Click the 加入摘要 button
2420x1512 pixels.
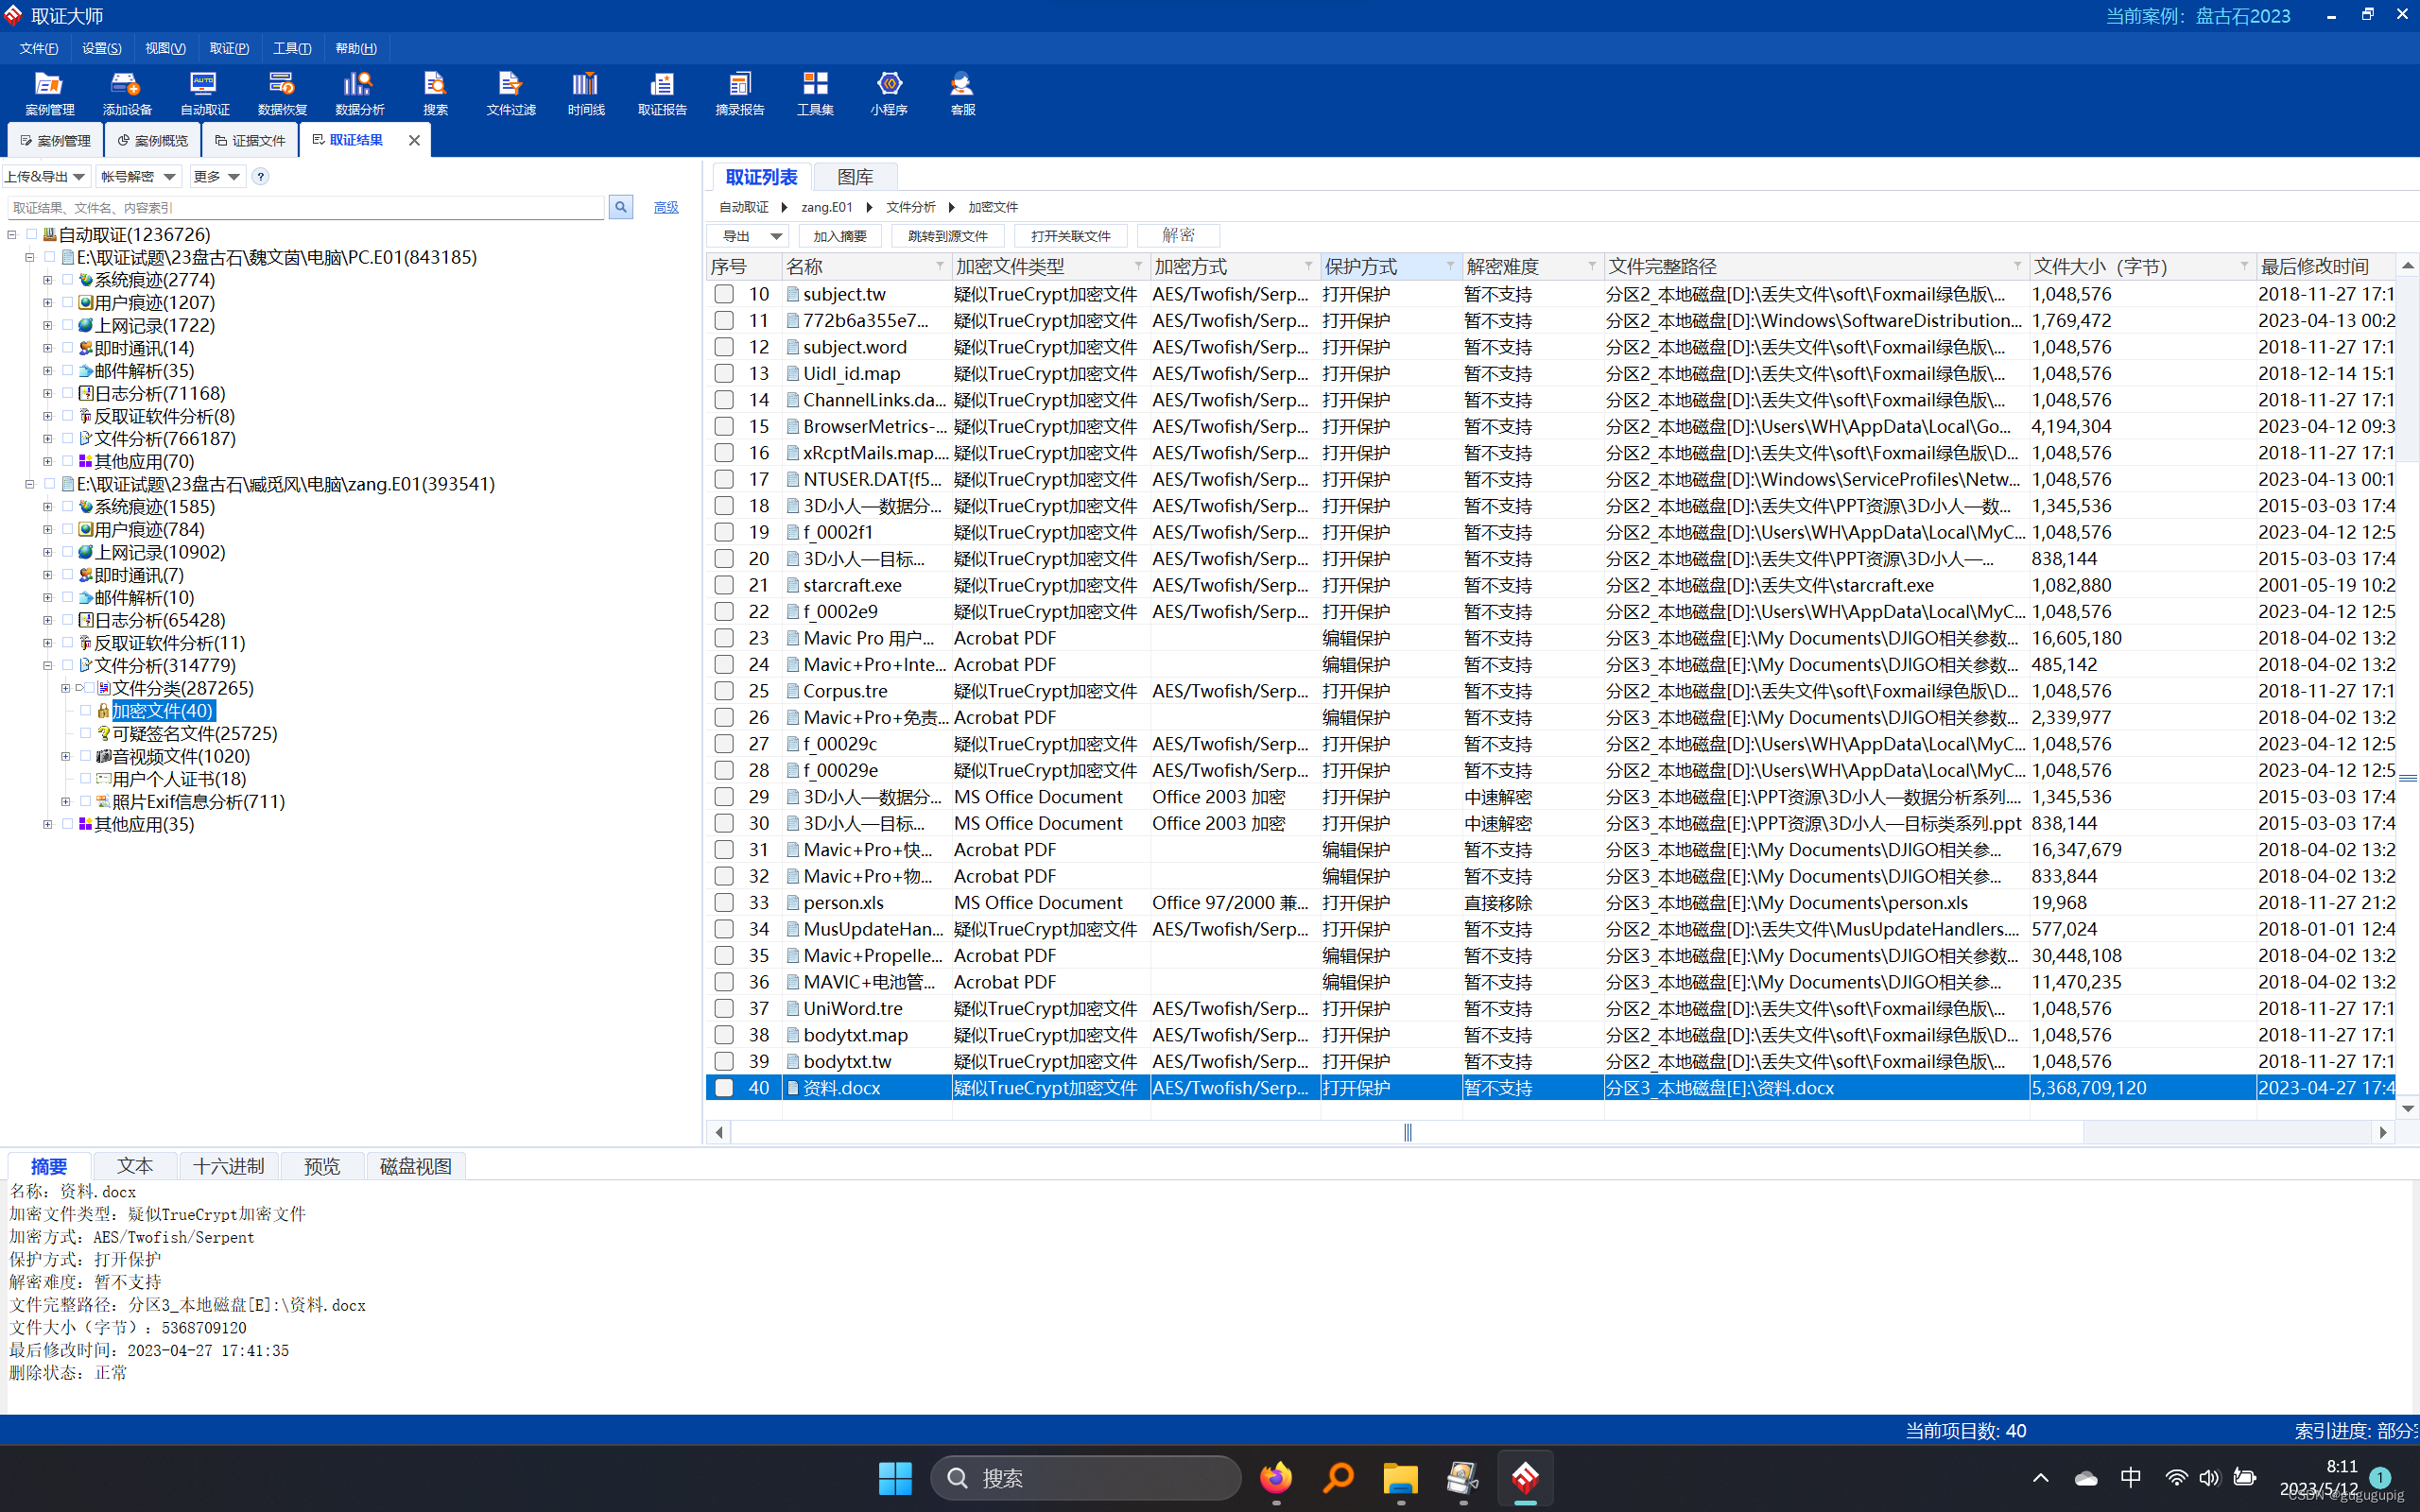[839, 236]
